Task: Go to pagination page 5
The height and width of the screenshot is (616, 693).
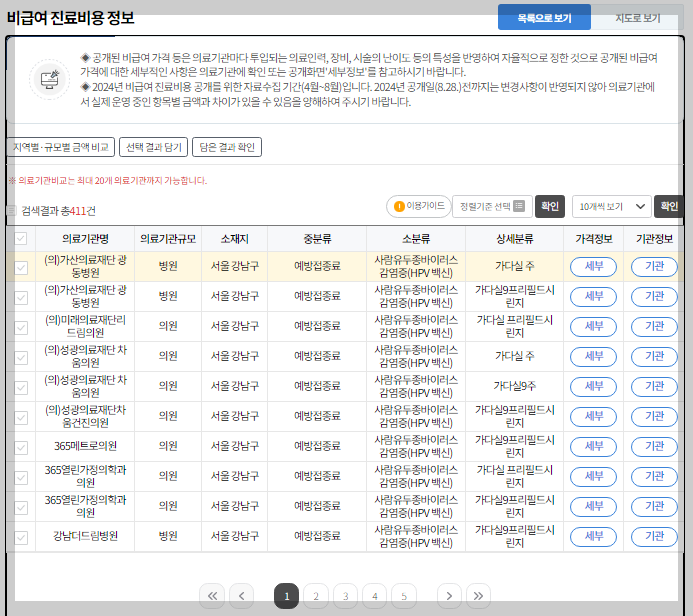Action: [404, 596]
